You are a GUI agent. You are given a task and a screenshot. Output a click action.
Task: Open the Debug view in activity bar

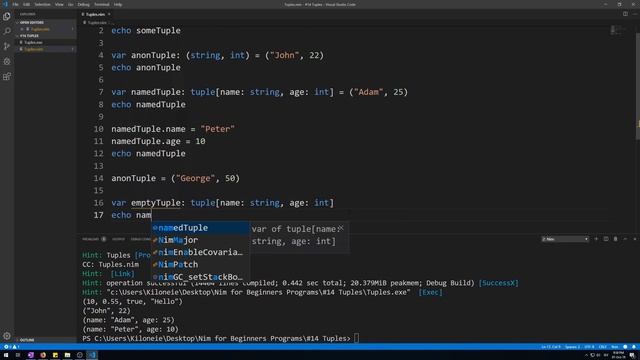pos(7,61)
